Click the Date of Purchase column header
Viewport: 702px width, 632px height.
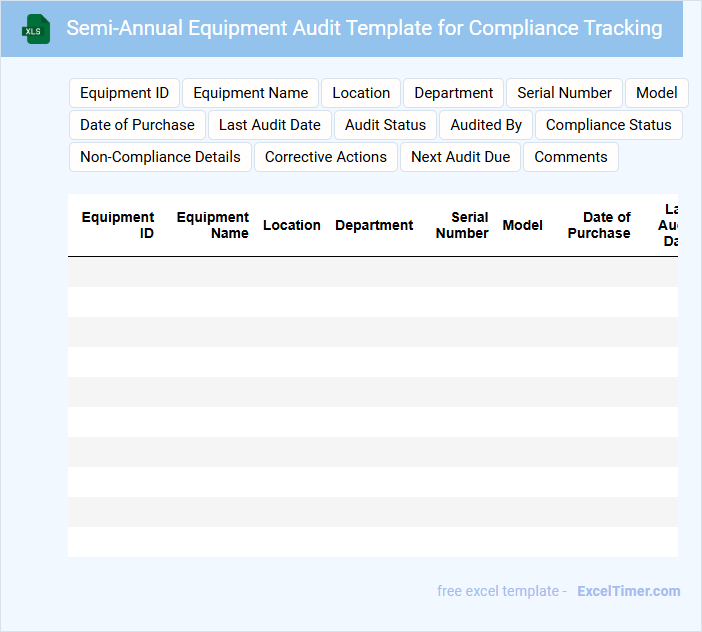pos(599,225)
